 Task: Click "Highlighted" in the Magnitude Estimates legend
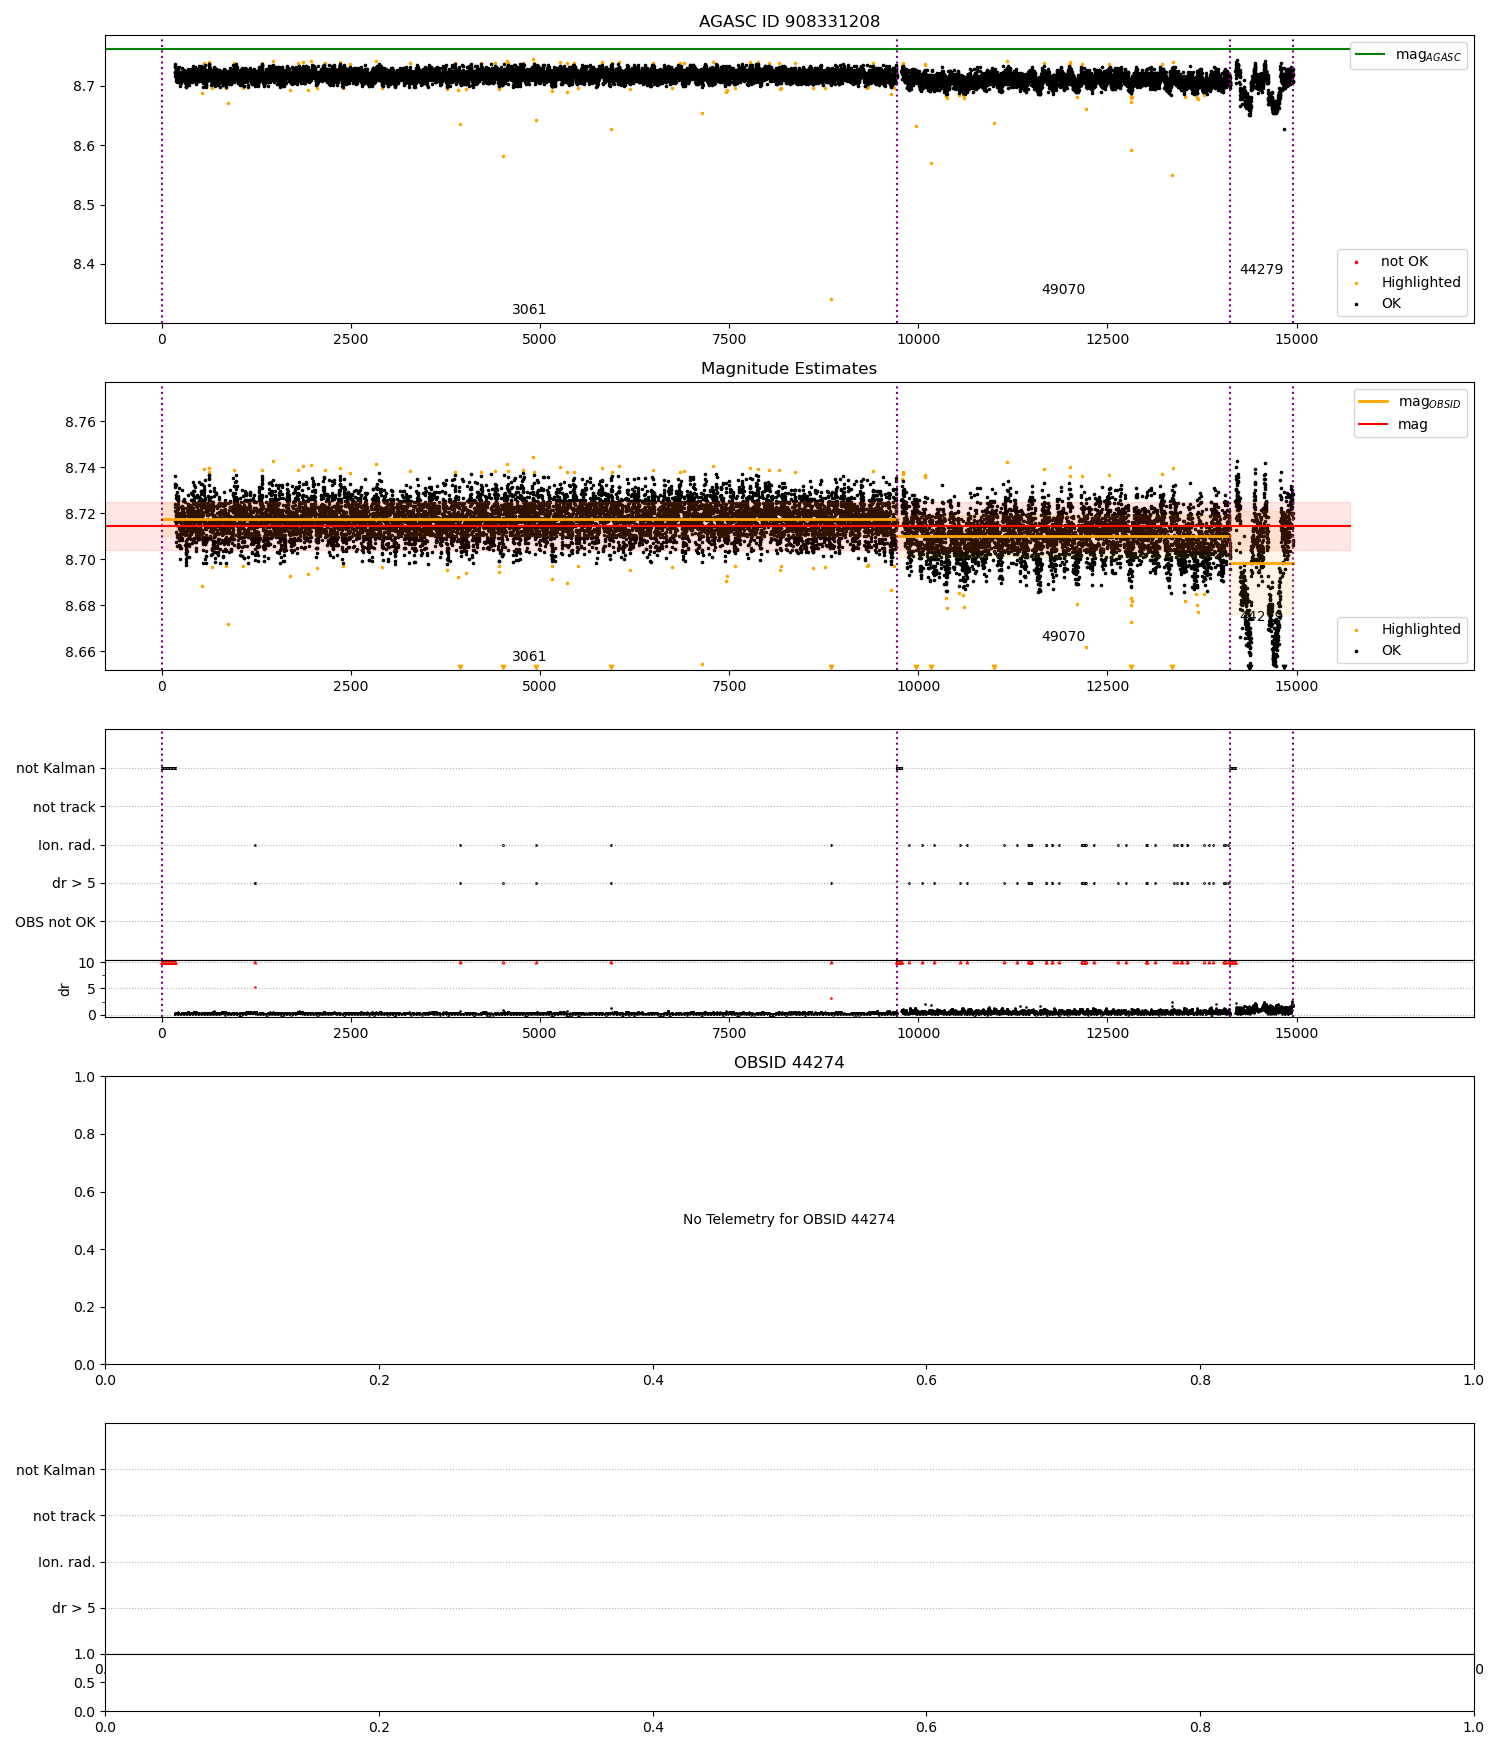point(1421,630)
